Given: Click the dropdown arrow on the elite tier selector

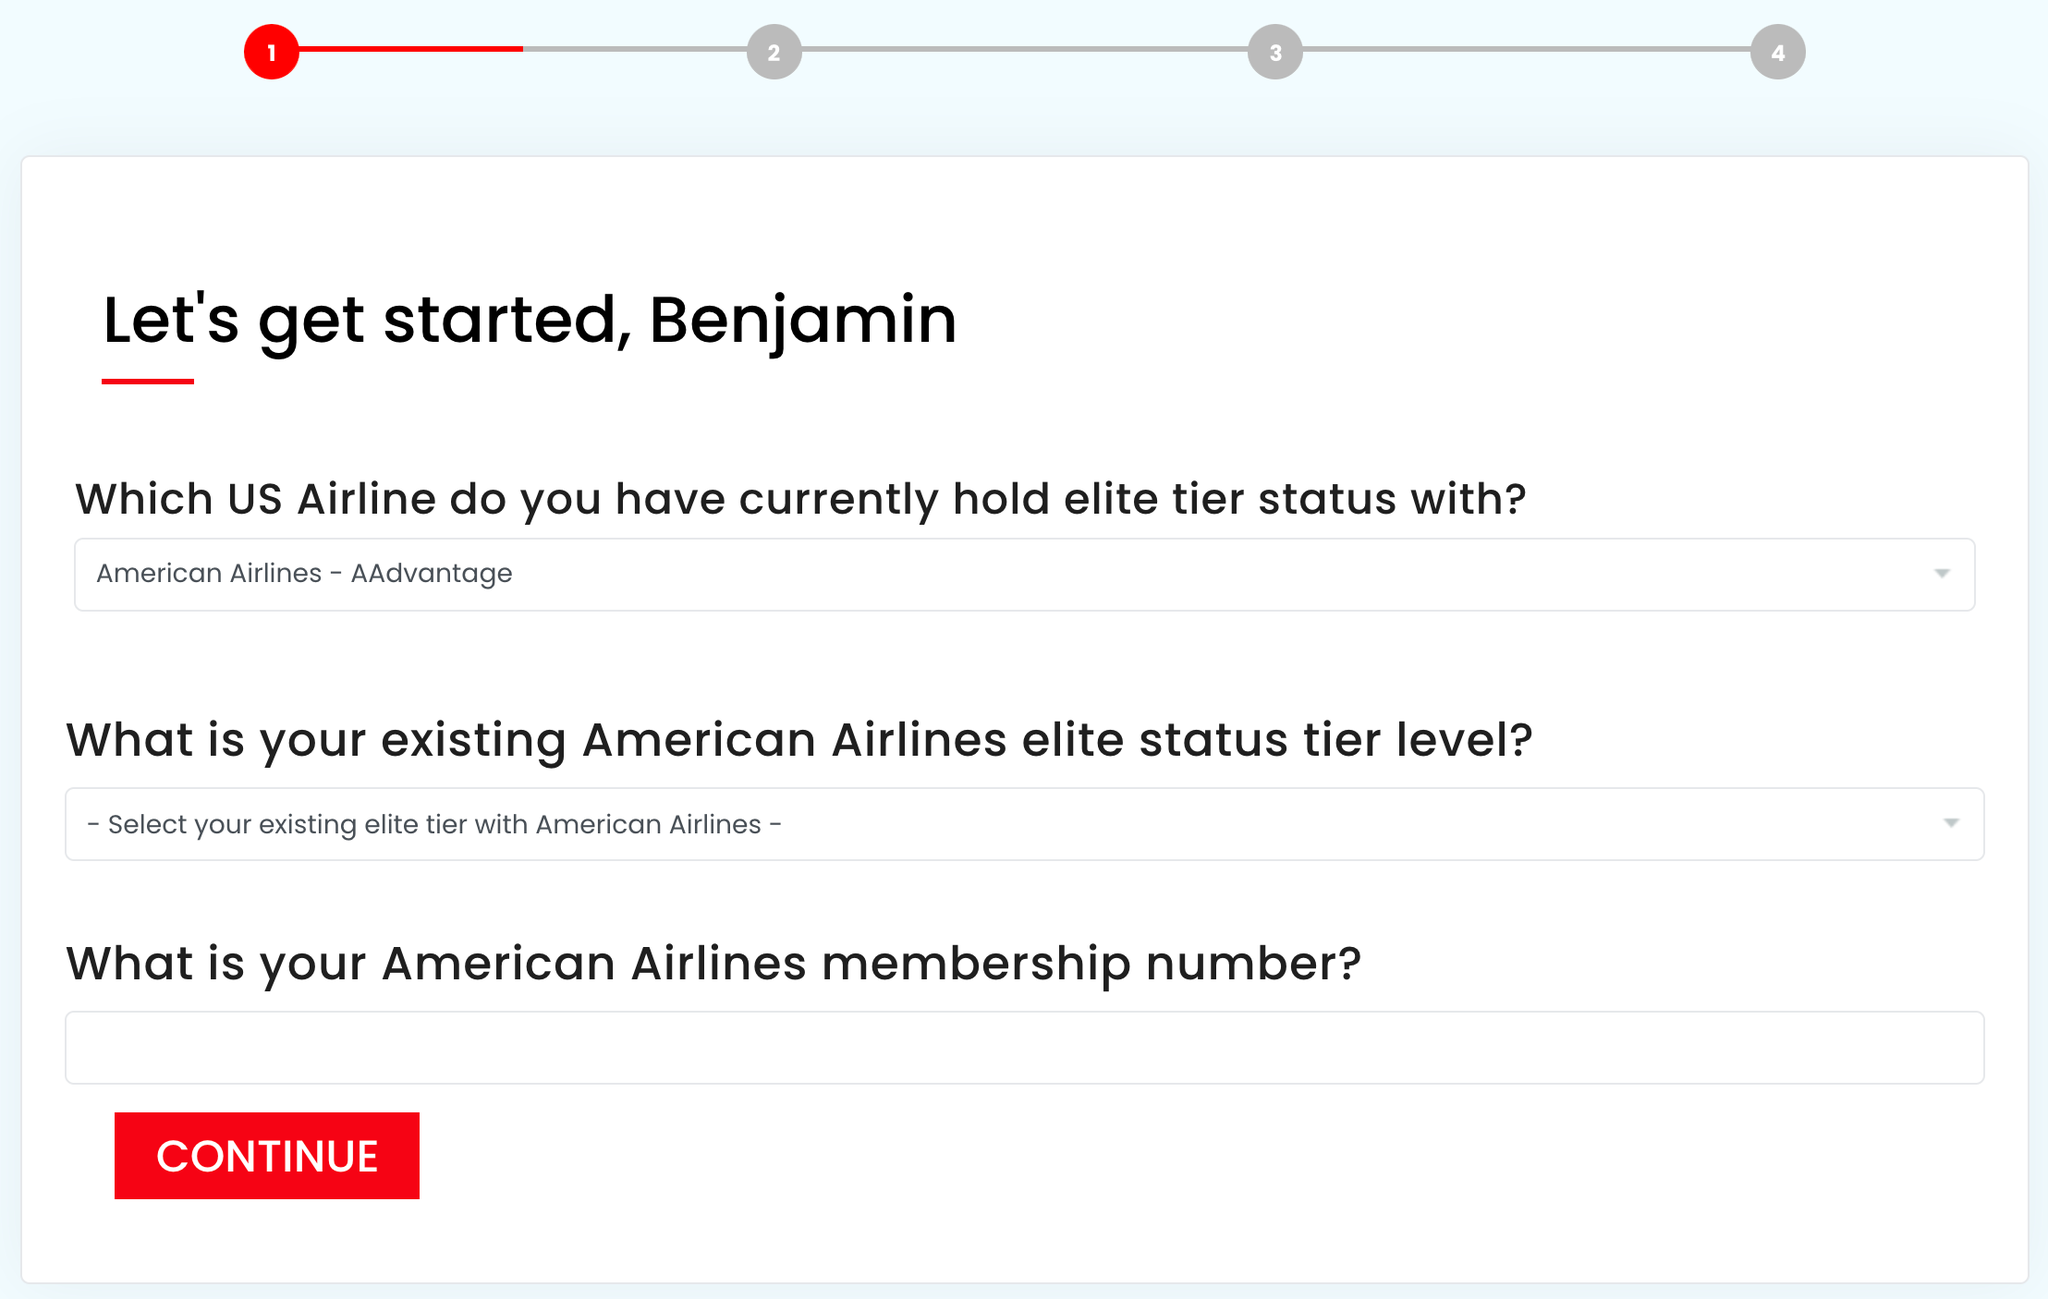Looking at the screenshot, I should [x=1950, y=823].
